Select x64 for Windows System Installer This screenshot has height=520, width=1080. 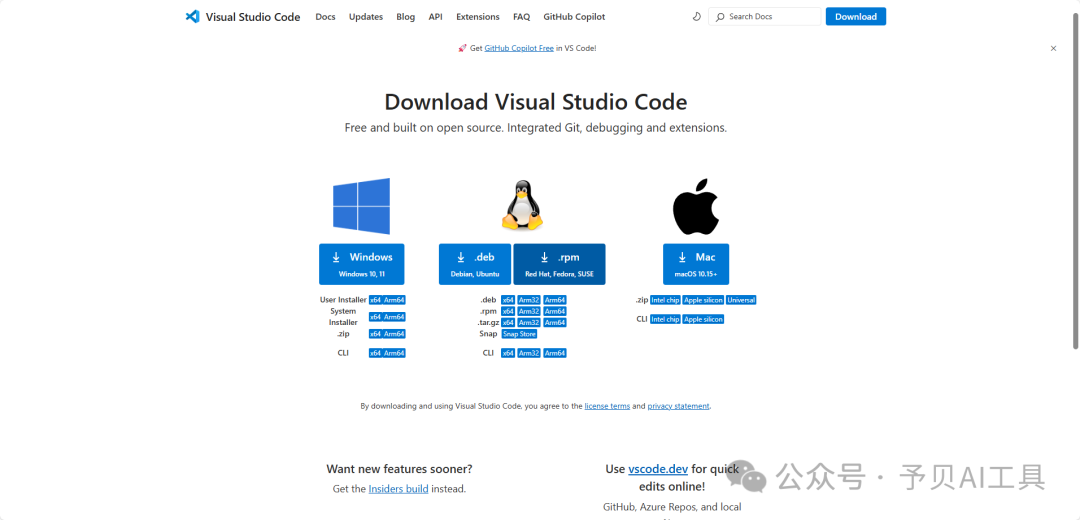[x=375, y=317]
